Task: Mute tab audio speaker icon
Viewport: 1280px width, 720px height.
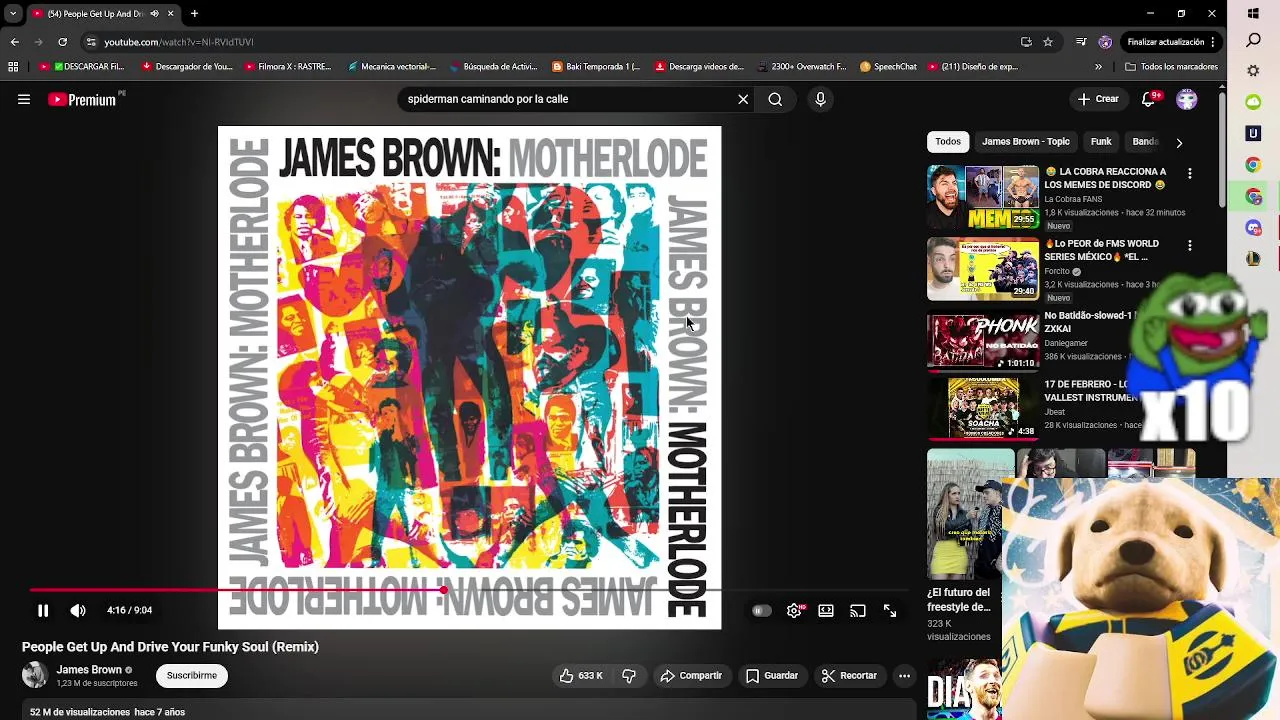Action: 154,14
